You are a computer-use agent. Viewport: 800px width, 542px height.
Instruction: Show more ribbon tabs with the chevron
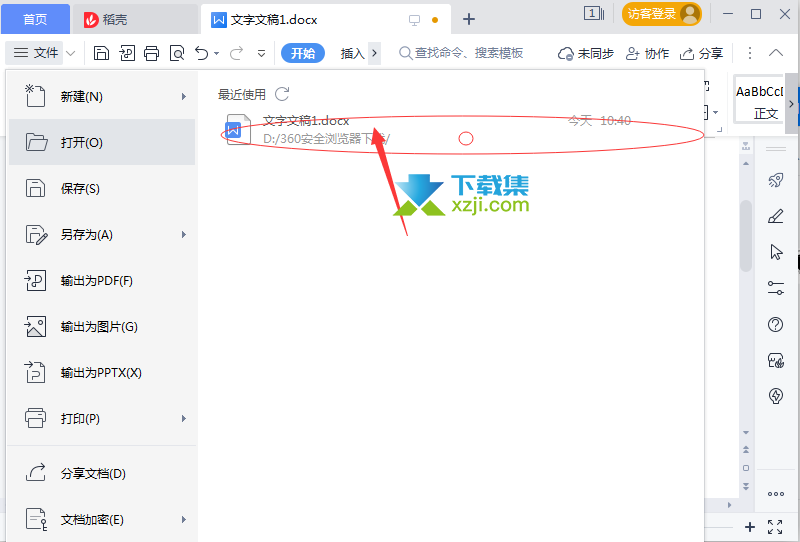tap(374, 53)
